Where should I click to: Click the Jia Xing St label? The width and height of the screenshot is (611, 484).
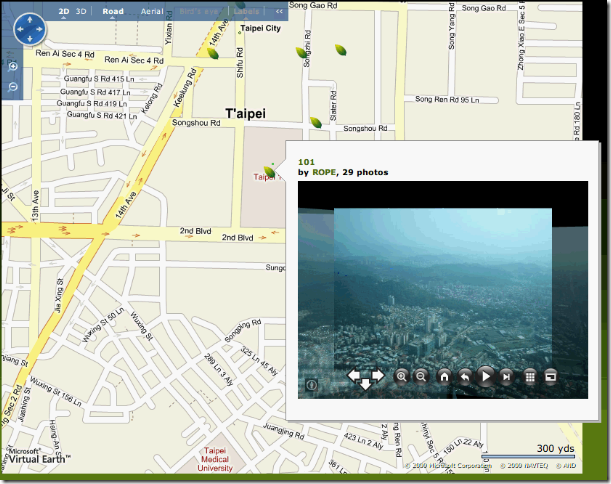[x=58, y=296]
